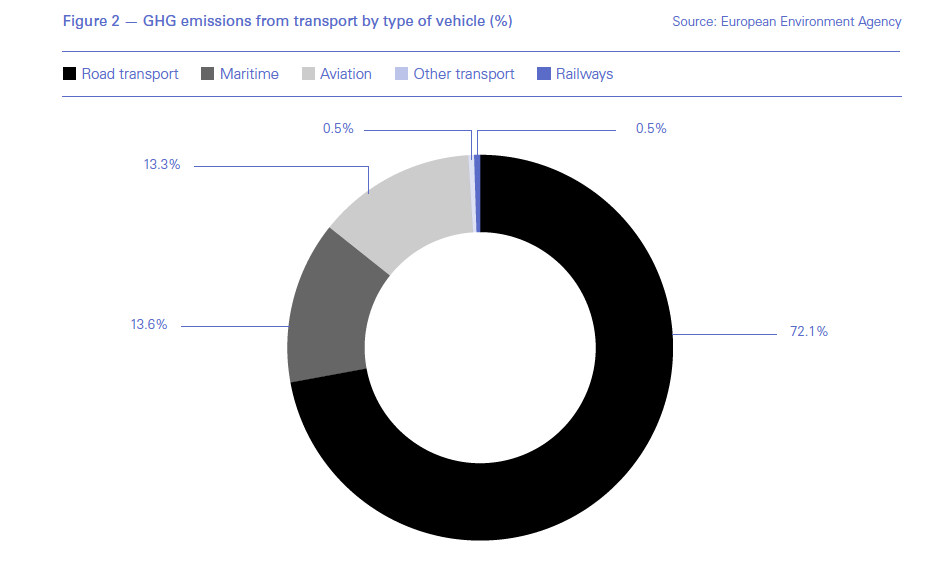Click the Railways legend label
The image size is (946, 572).
tap(585, 74)
